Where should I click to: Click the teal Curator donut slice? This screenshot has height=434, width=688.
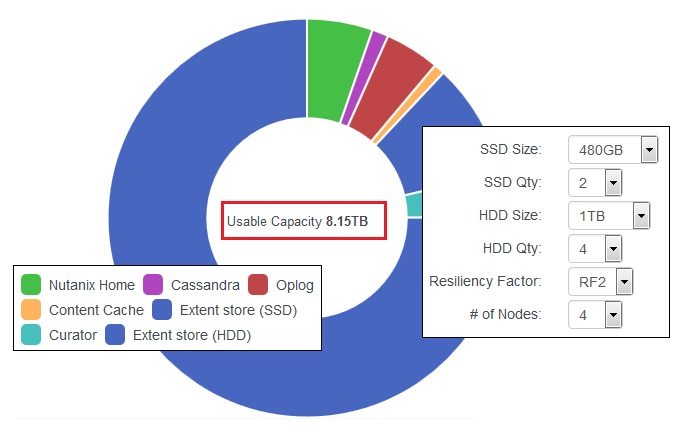[x=414, y=205]
